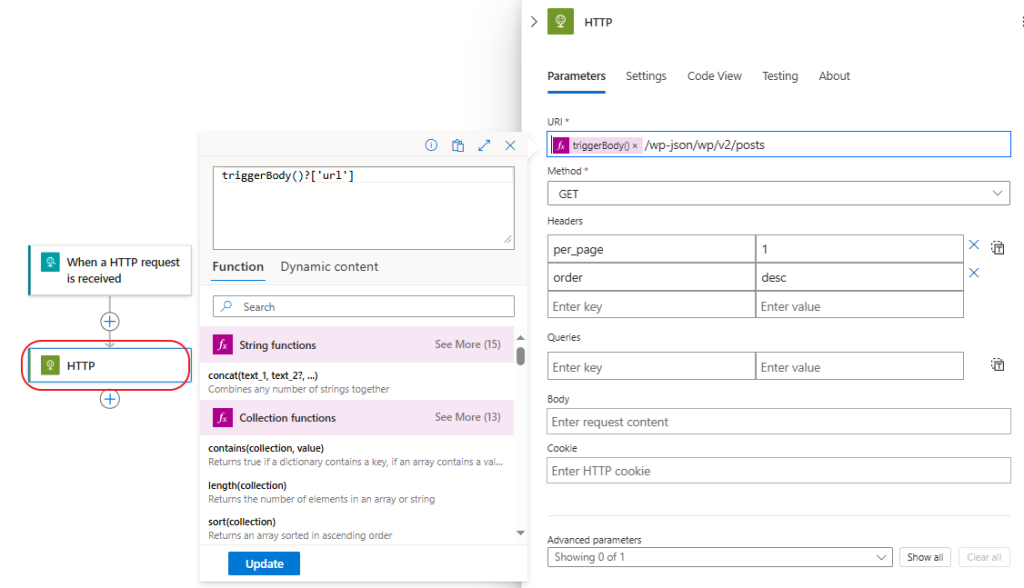Collapse the HTTP panel with the chevron

(534, 22)
